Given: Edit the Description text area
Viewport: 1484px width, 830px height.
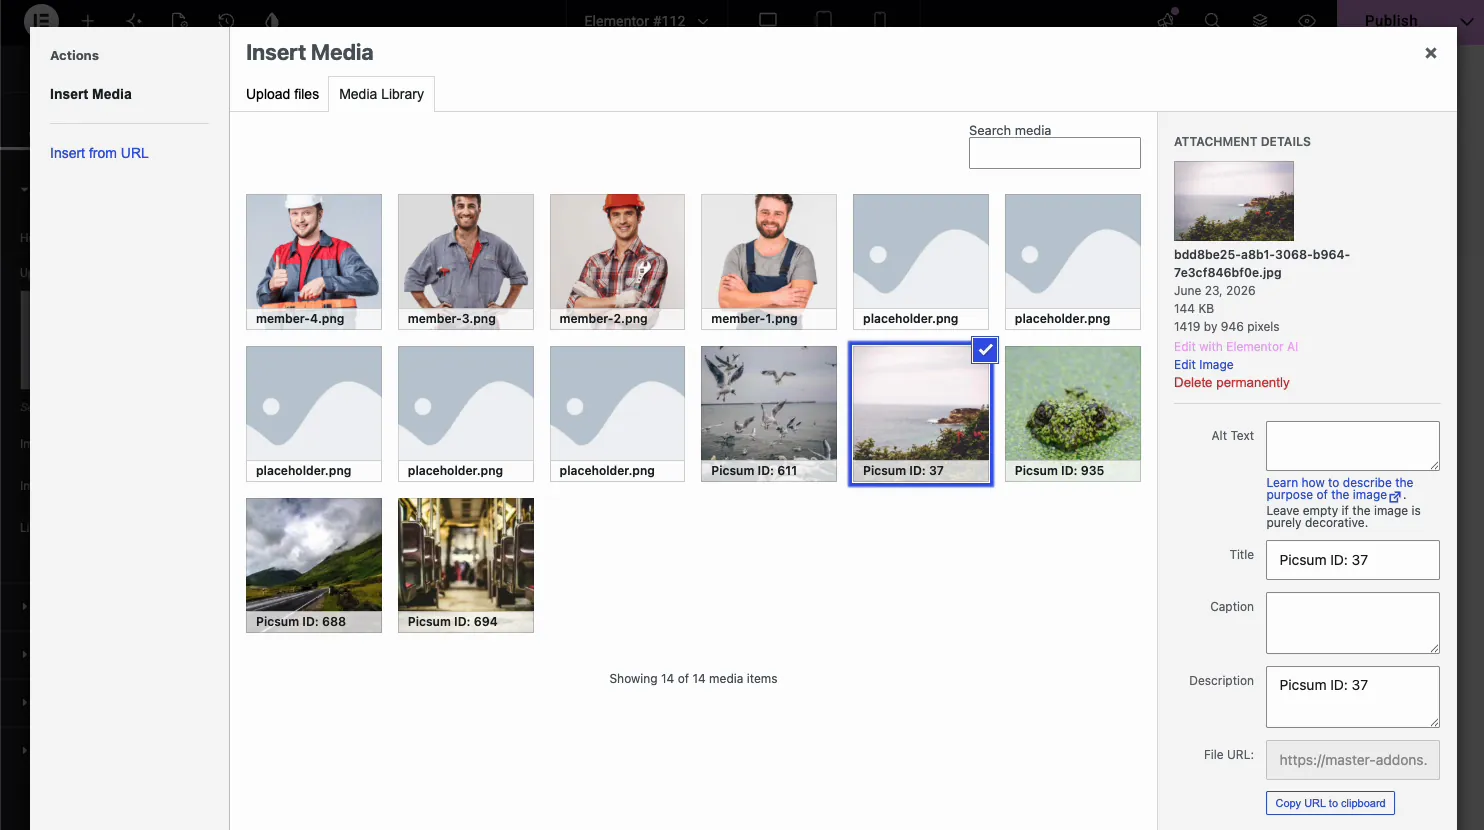Looking at the screenshot, I should tap(1353, 697).
